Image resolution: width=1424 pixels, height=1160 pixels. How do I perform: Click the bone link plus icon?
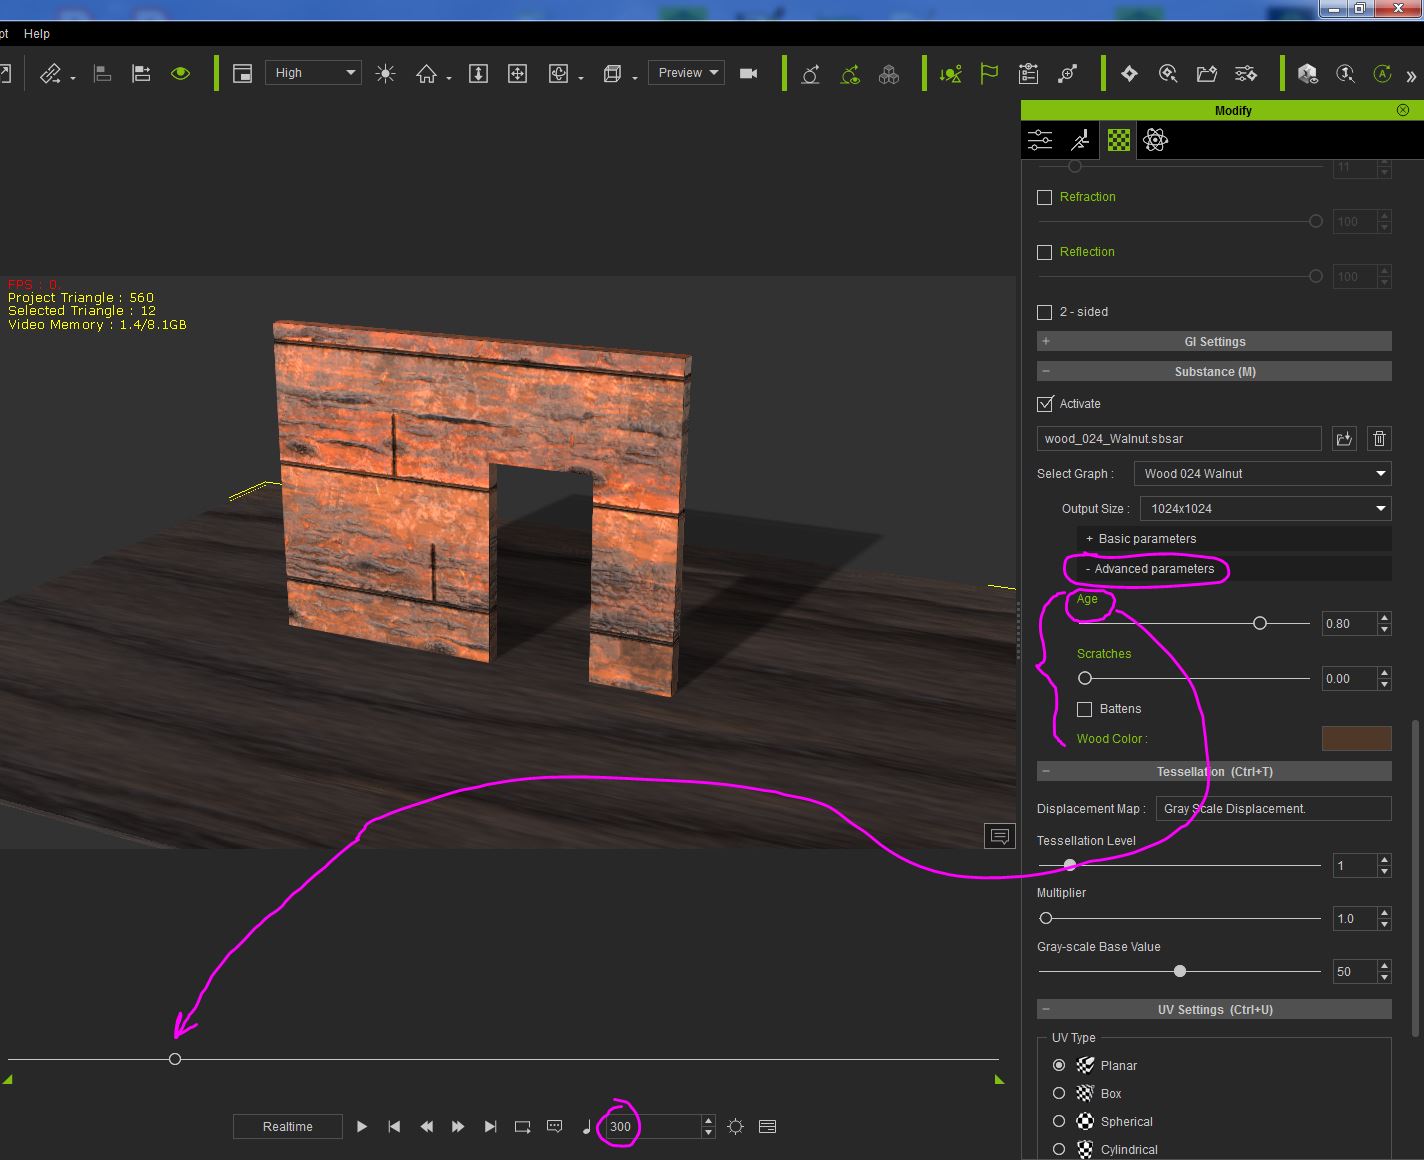[x=1068, y=73]
